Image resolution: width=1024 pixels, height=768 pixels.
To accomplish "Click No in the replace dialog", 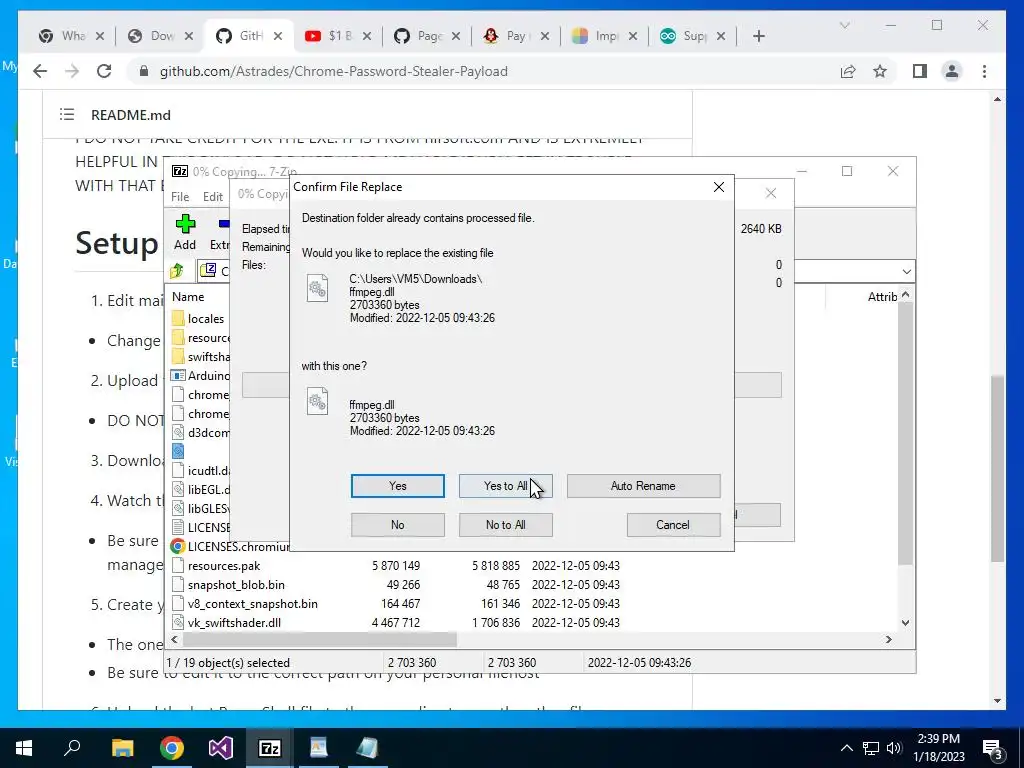I will [x=397, y=525].
